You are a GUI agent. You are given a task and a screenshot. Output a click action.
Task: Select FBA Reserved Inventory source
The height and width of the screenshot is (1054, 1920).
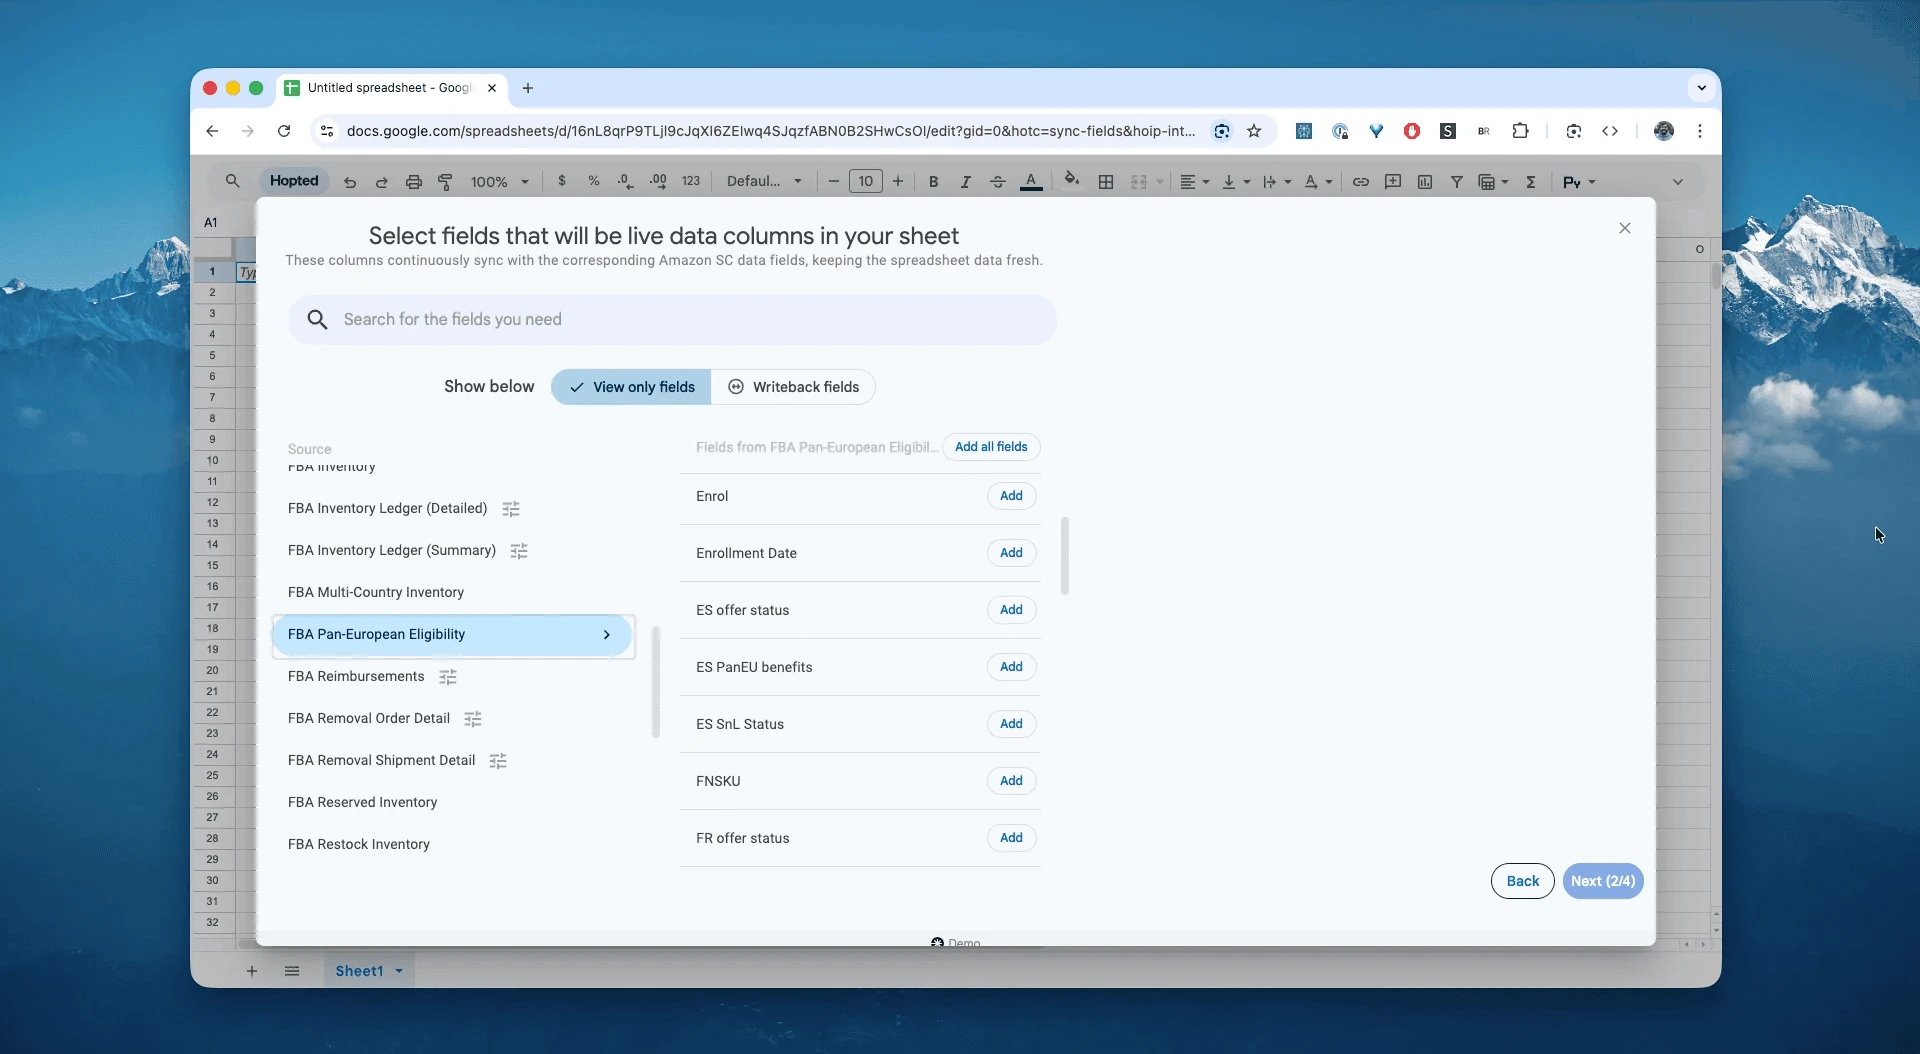pos(363,802)
